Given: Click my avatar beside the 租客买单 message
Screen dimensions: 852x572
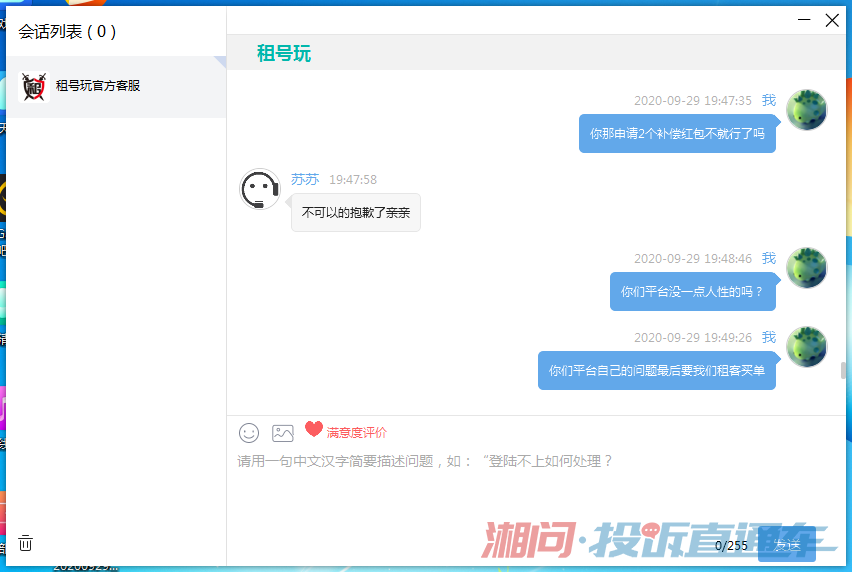Looking at the screenshot, I should 806,347.
